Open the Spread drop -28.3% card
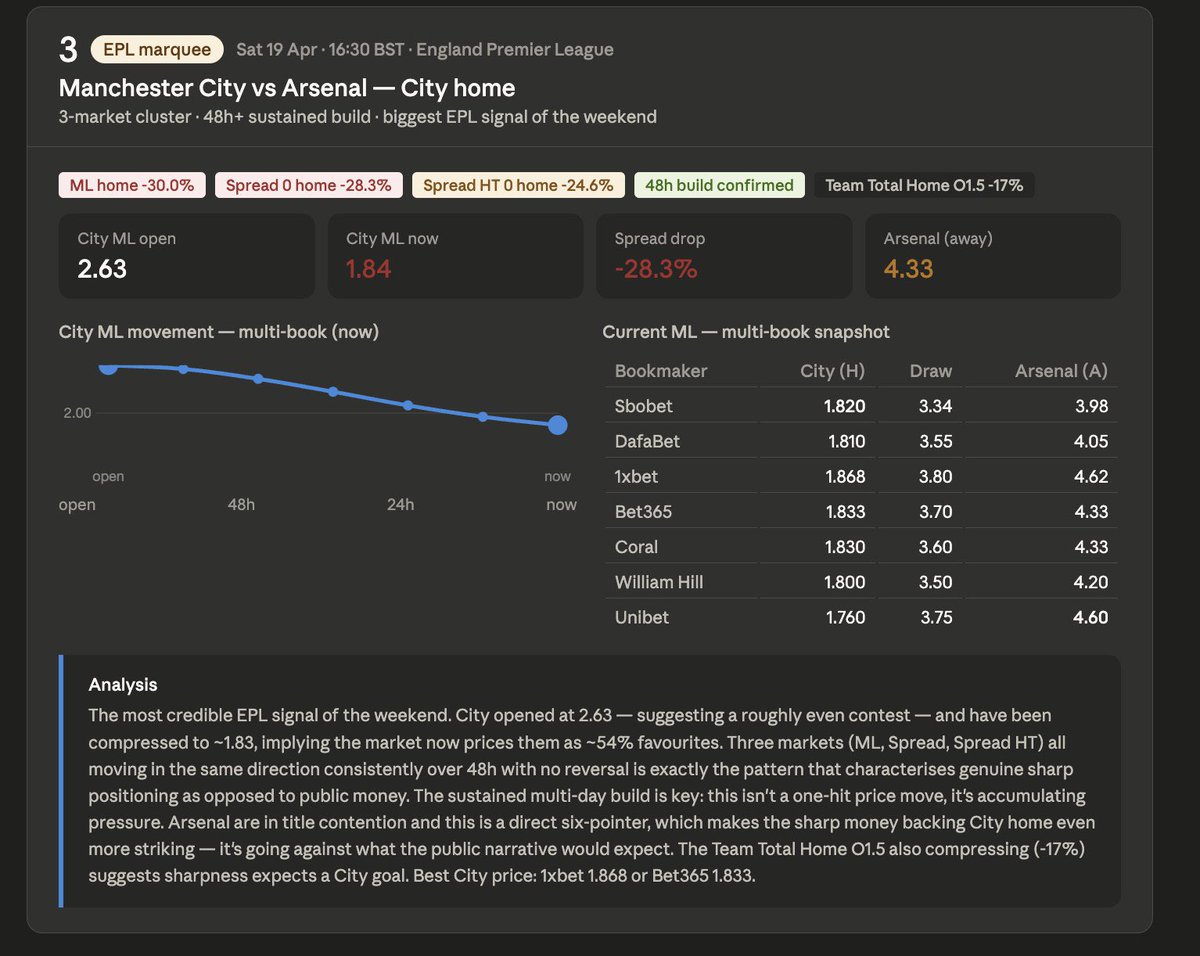 (724, 256)
